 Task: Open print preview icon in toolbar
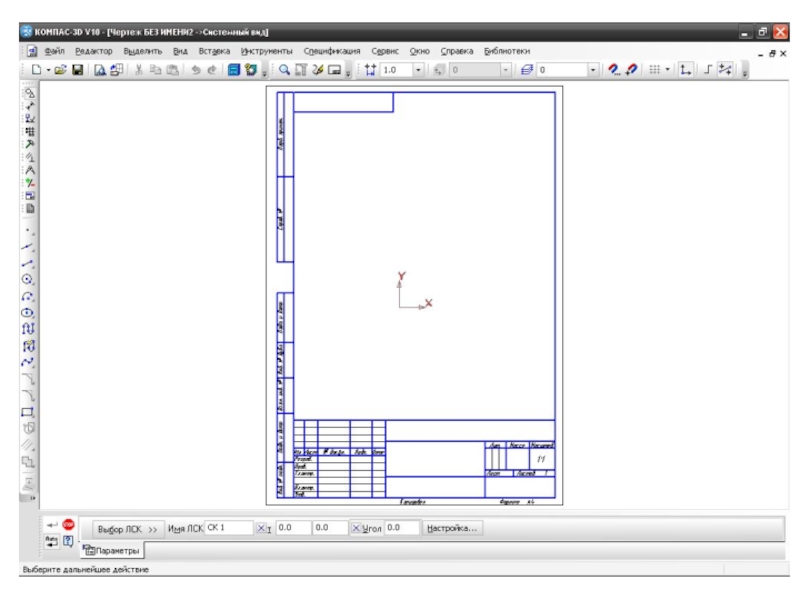(x=100, y=70)
